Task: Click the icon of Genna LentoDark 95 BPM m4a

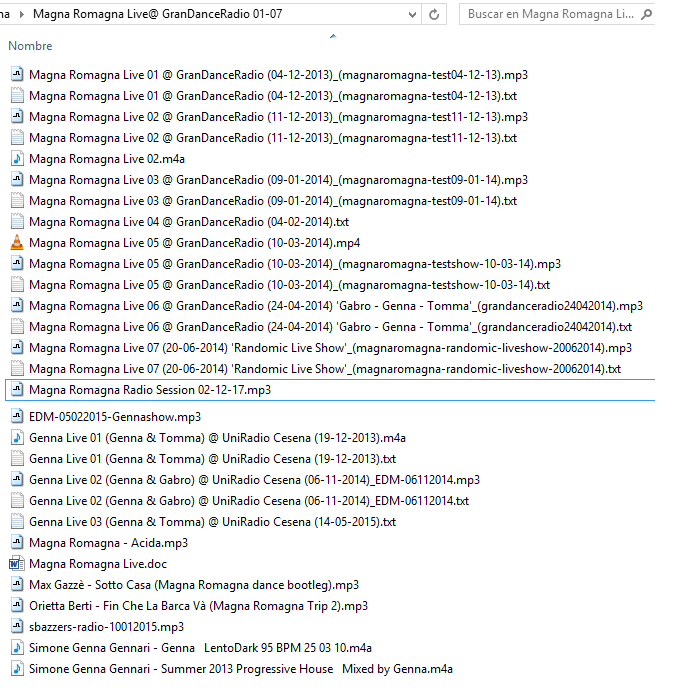Action: click(17, 648)
